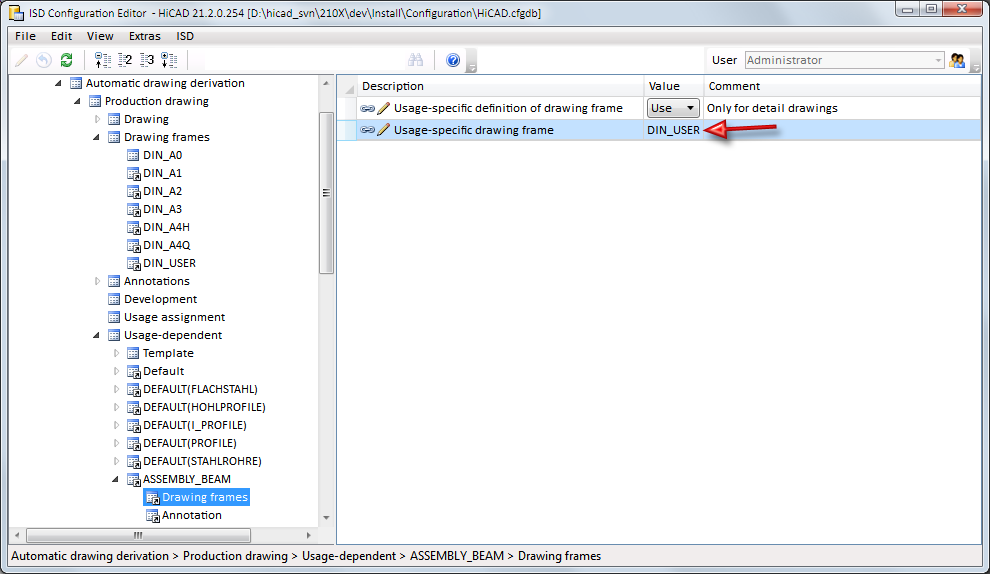
Task: Open the View menu
Action: click(100, 36)
